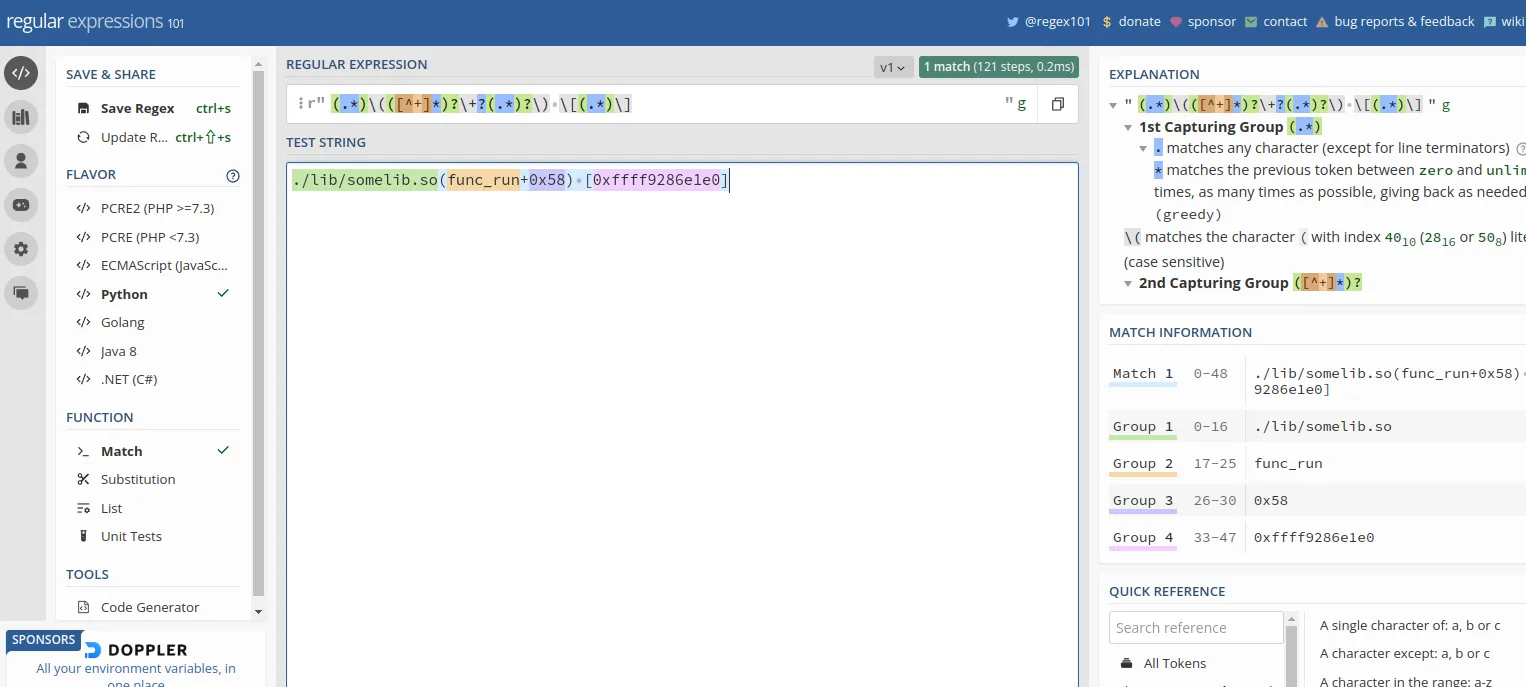Click the regex flags 'g' selector
This screenshot has width=1526, height=687.
coord(1022,103)
